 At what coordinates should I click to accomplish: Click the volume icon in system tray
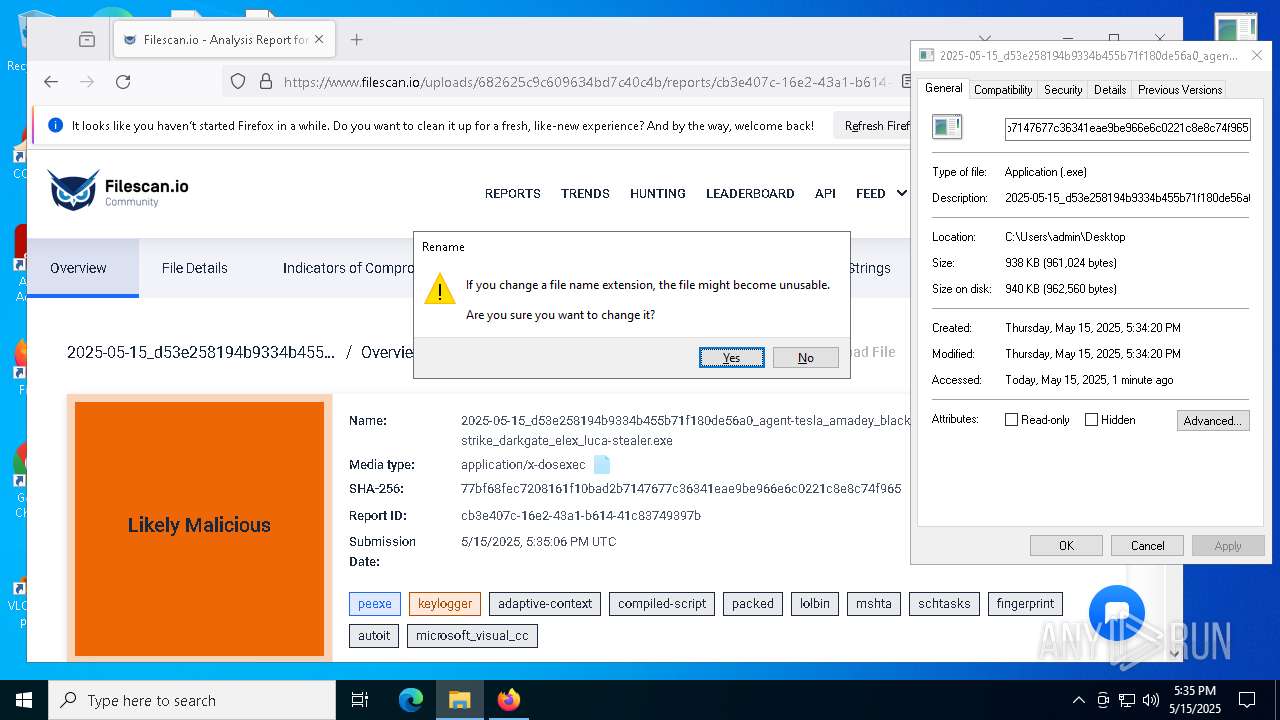pos(1151,700)
